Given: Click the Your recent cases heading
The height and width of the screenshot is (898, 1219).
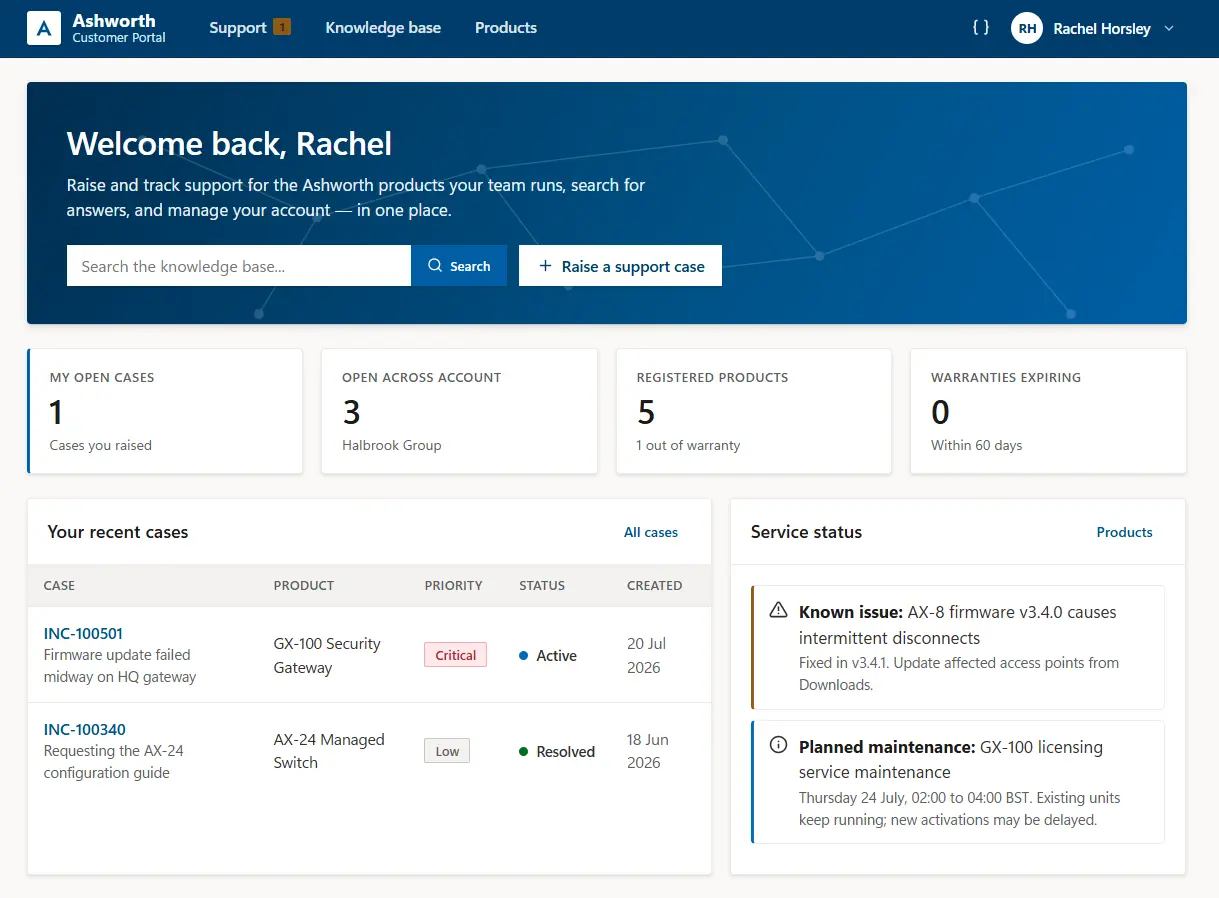Looking at the screenshot, I should pyautogui.click(x=118, y=532).
